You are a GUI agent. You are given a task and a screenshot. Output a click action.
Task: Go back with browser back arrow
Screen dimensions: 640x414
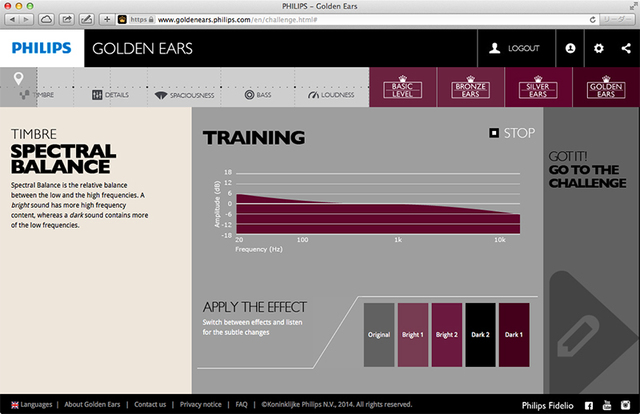12,19
